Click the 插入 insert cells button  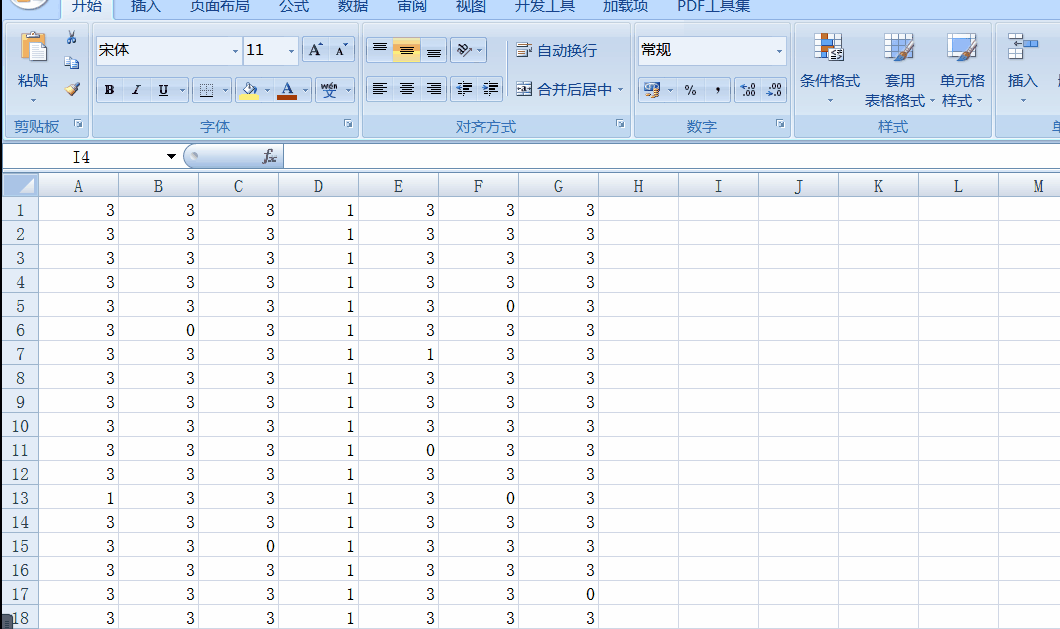click(x=1022, y=69)
